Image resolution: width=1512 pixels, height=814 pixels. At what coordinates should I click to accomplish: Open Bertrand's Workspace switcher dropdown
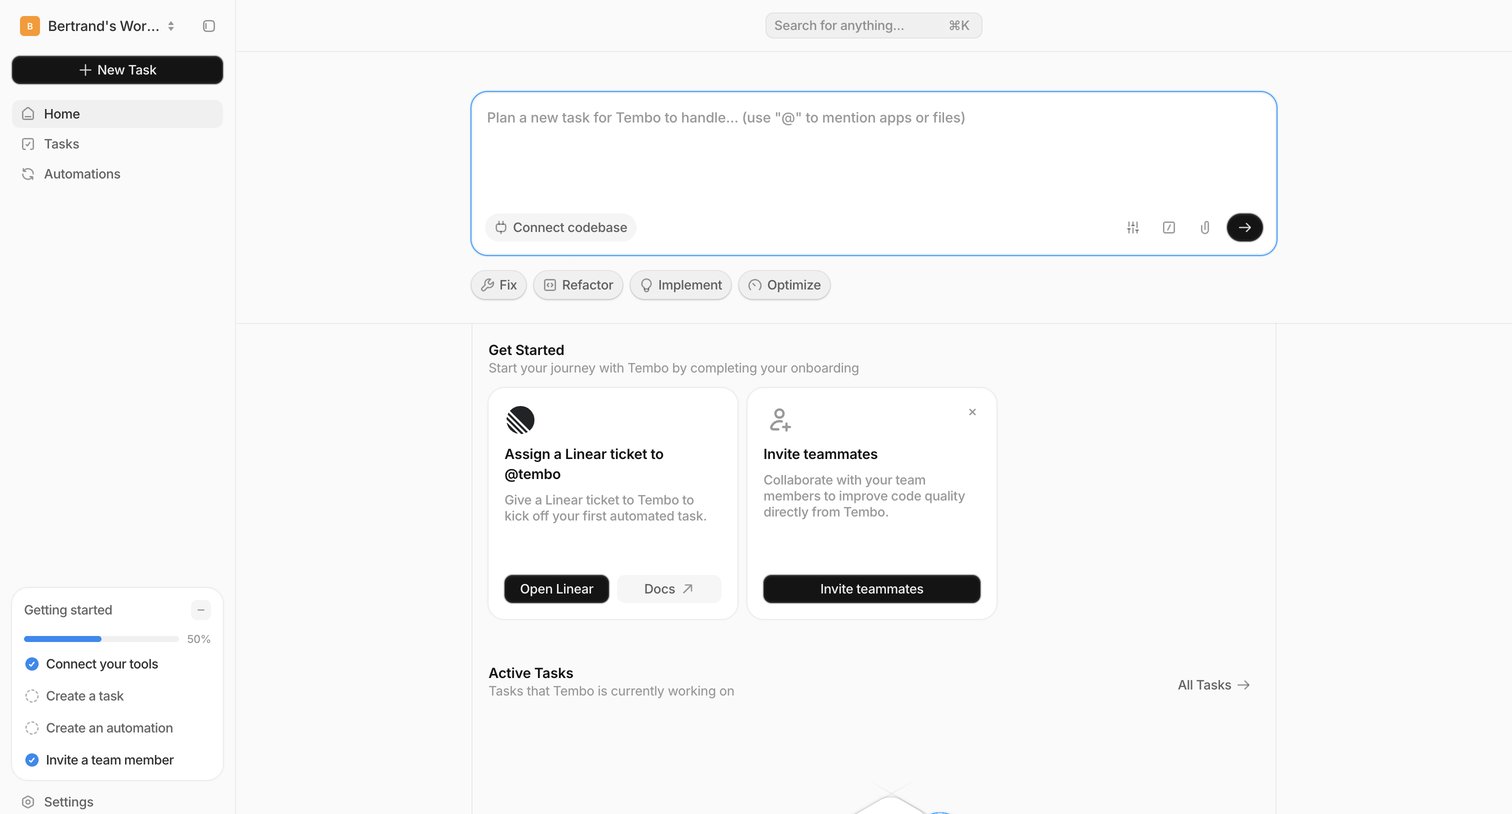98,26
